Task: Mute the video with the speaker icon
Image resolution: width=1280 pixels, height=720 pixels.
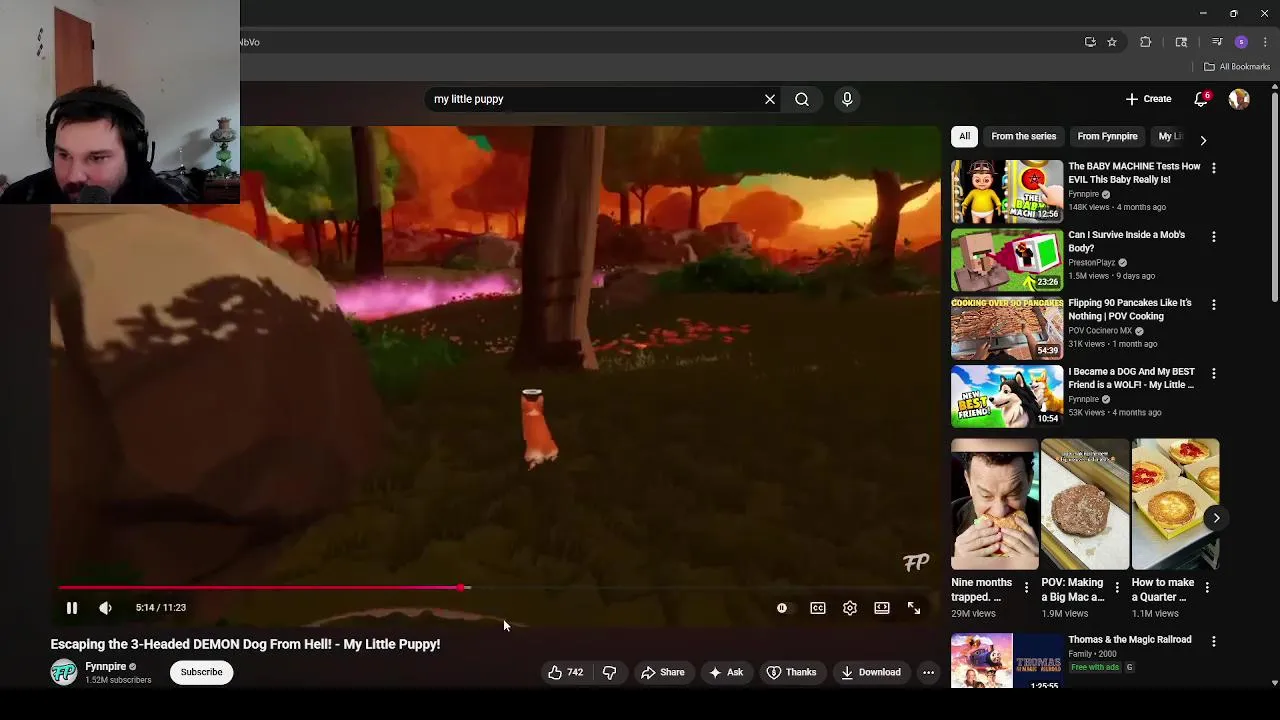Action: (105, 608)
